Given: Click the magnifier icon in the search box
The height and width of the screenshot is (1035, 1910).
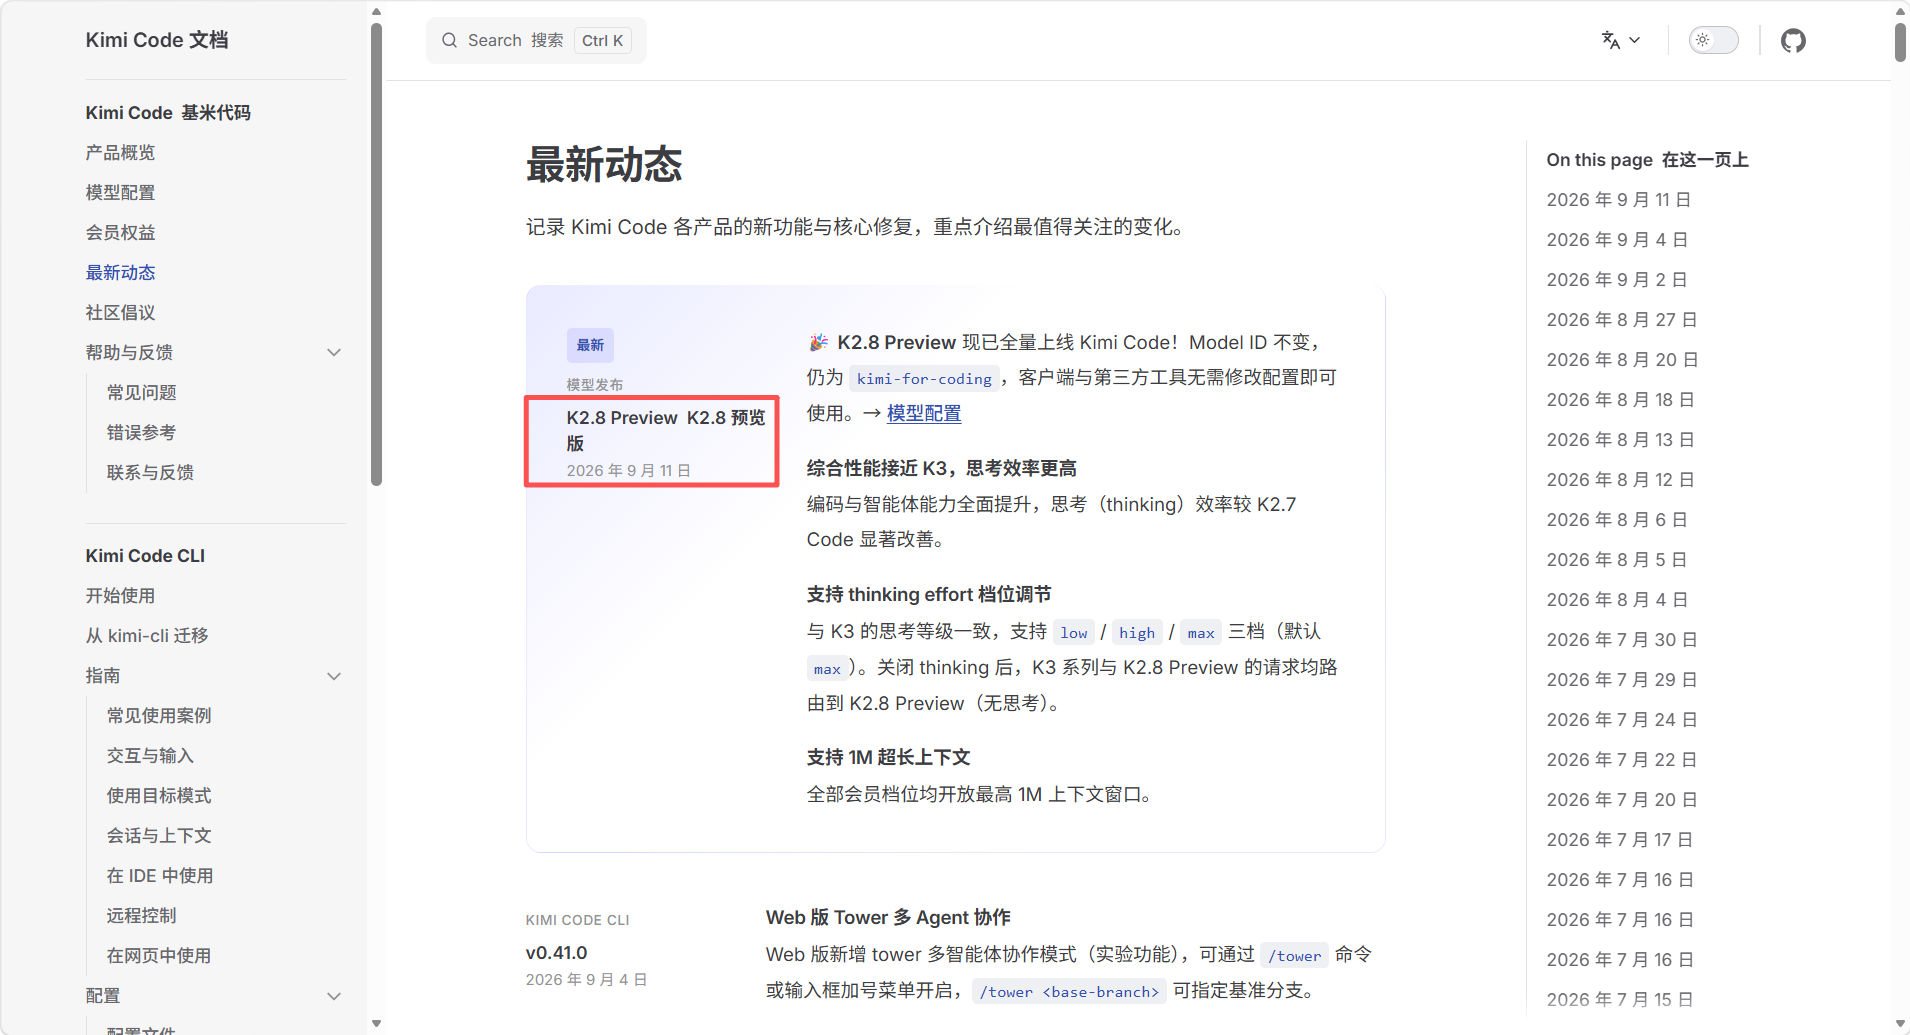Looking at the screenshot, I should [x=449, y=40].
